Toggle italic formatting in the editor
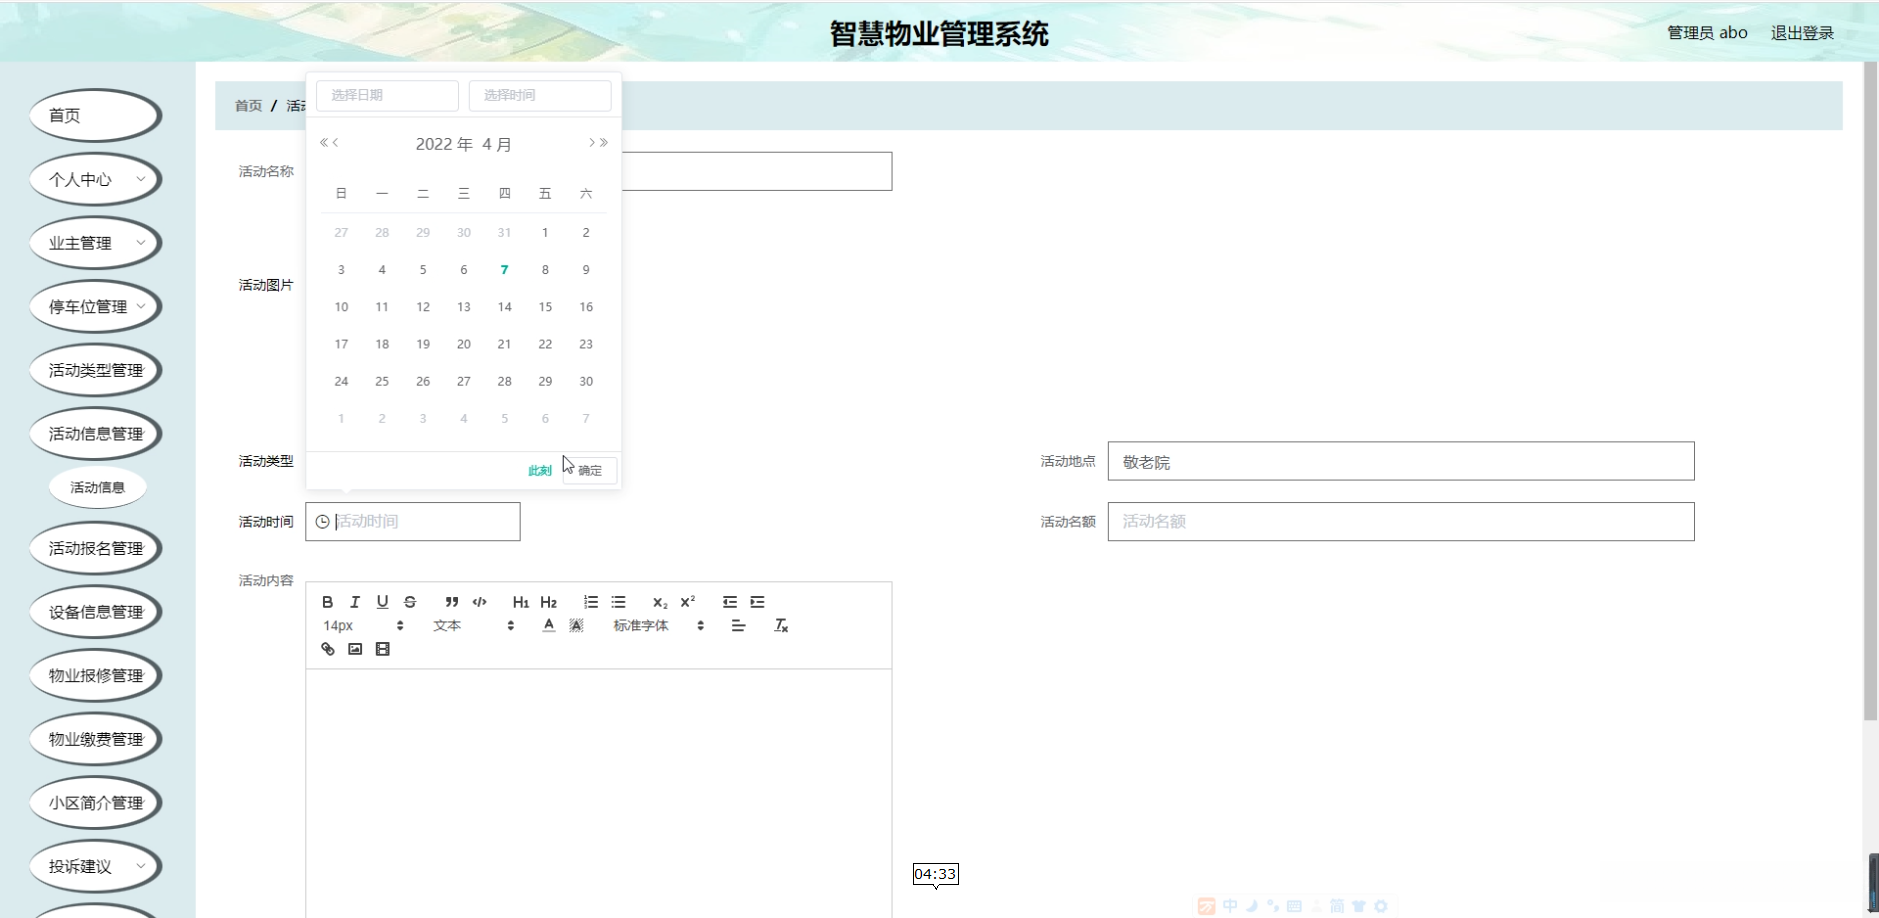Screen dimensions: 1879x918 tap(354, 602)
